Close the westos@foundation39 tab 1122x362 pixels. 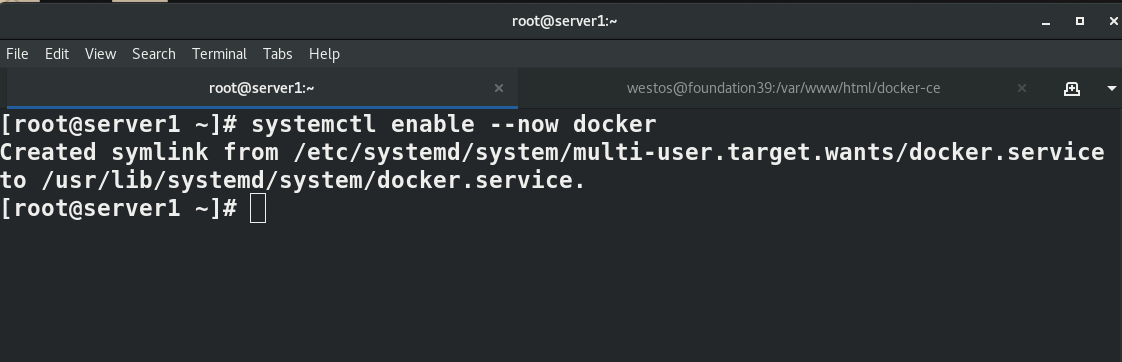coord(1022,88)
